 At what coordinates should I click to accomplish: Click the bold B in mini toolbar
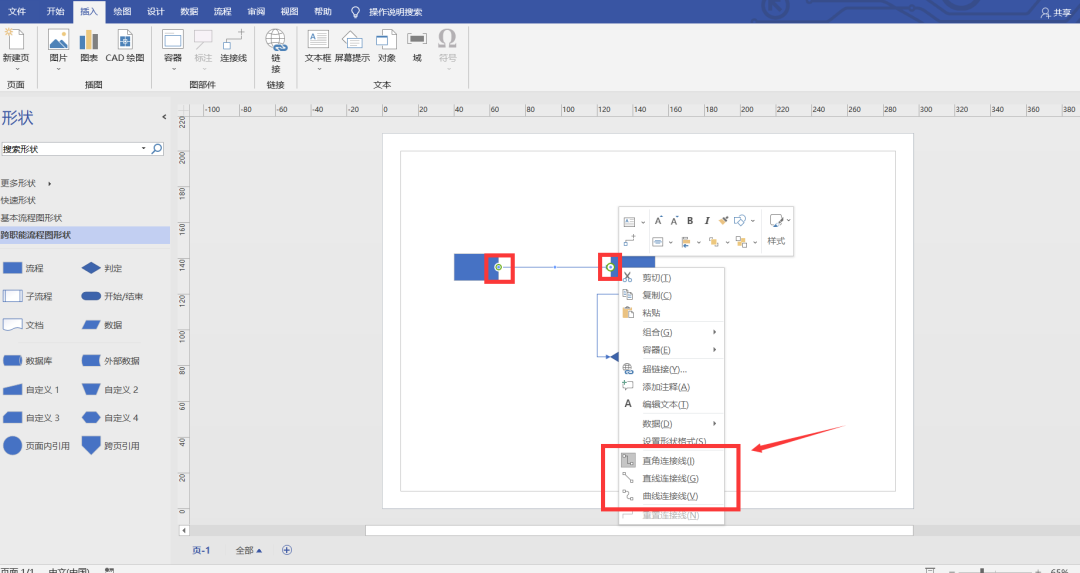[690, 221]
